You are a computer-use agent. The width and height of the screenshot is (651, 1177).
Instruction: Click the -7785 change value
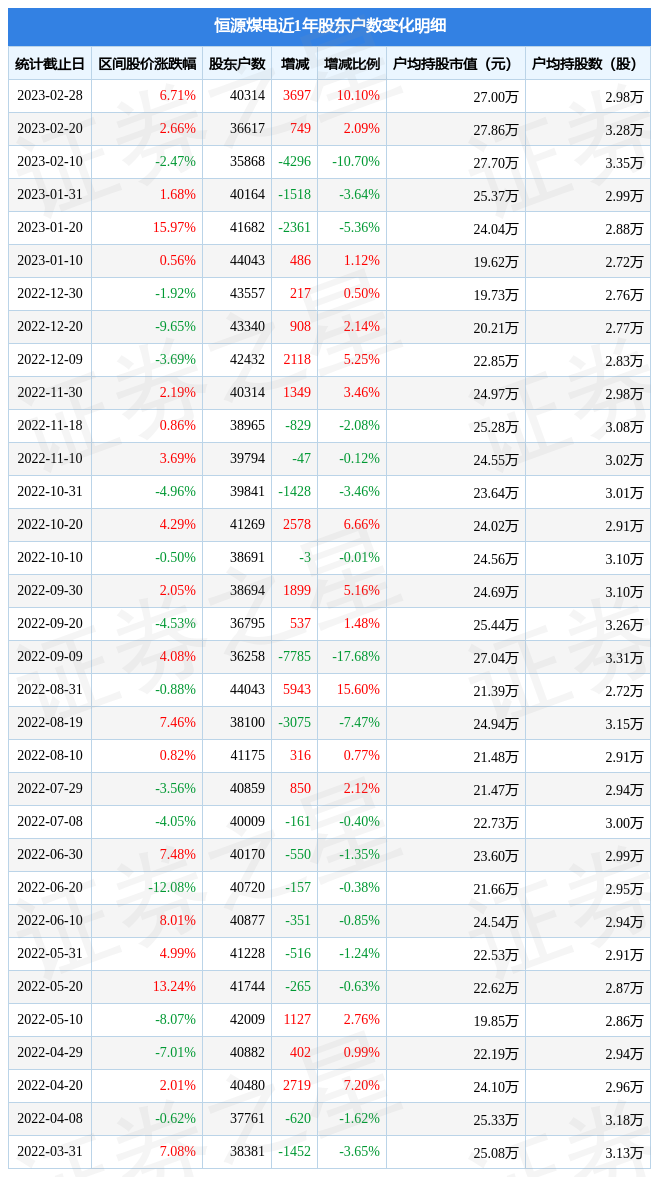[295, 657]
